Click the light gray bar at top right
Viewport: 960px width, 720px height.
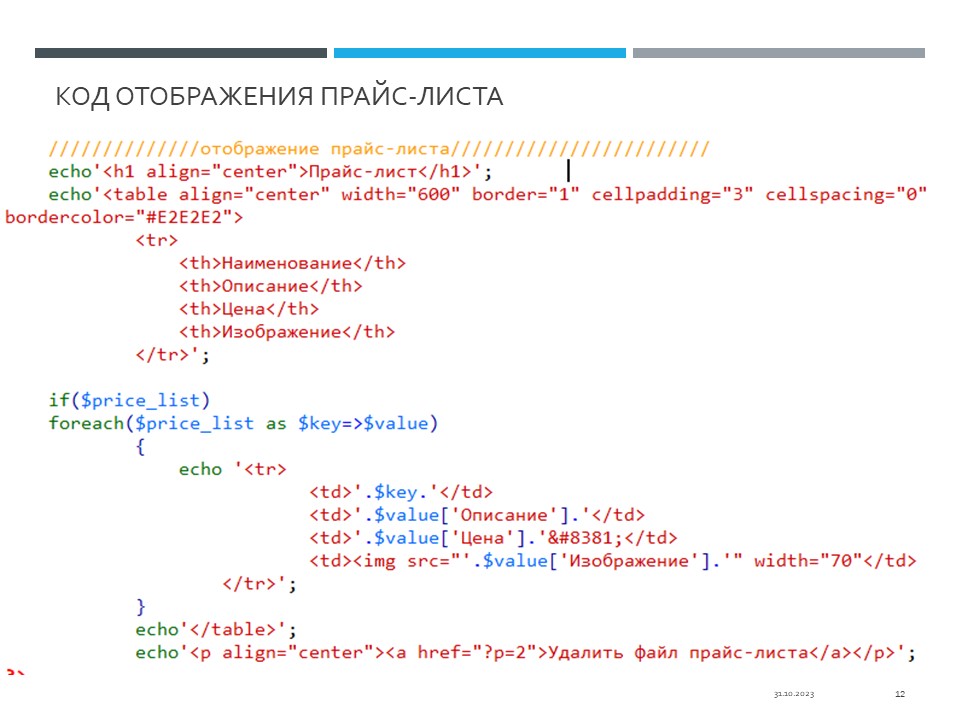(778, 53)
